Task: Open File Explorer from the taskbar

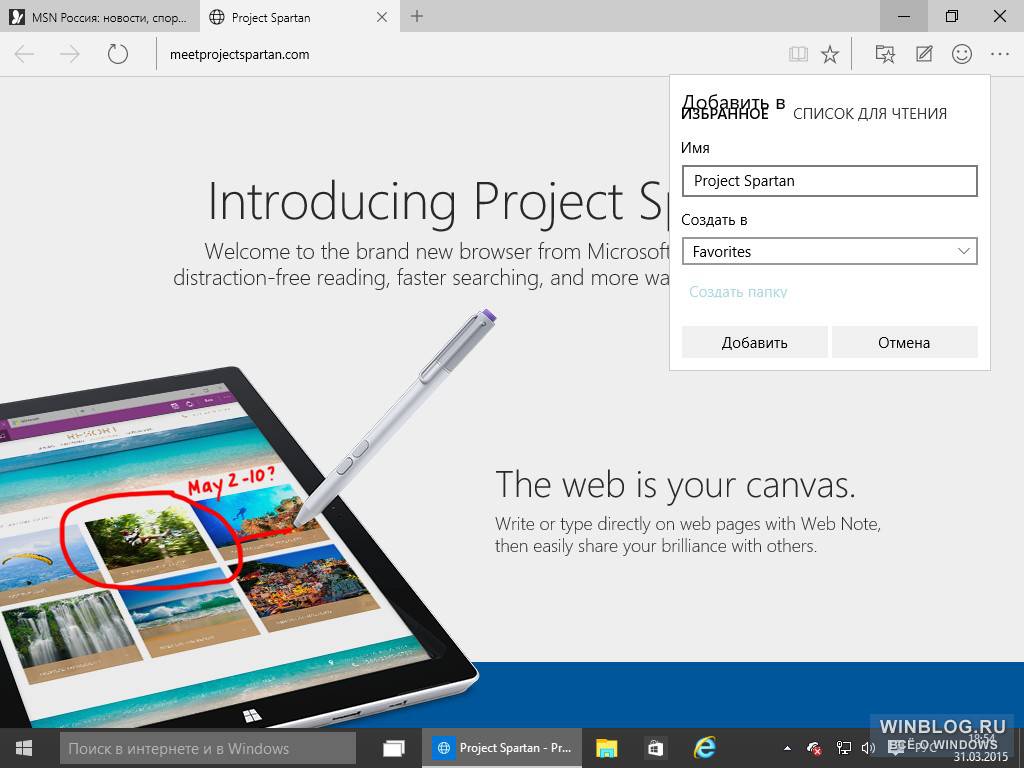Action: 606,748
